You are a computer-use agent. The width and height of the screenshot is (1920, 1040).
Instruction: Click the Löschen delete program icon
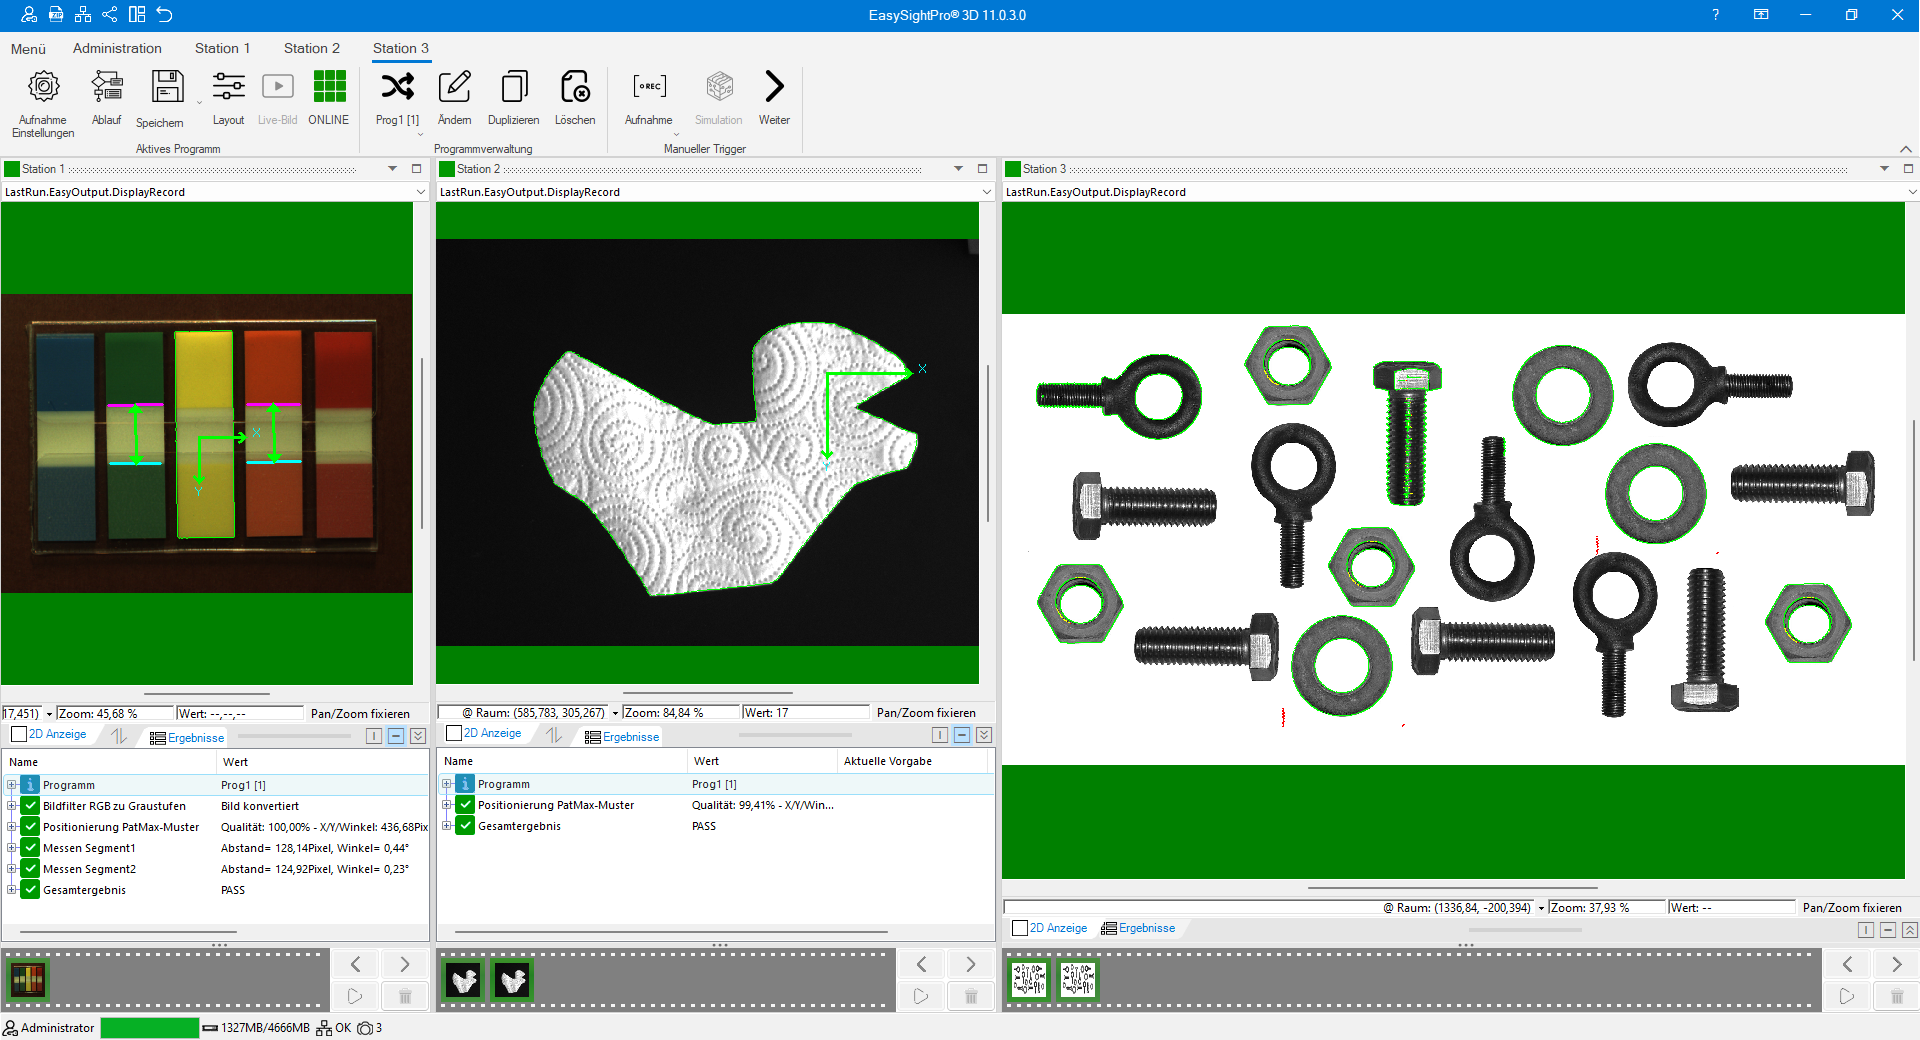pos(575,88)
